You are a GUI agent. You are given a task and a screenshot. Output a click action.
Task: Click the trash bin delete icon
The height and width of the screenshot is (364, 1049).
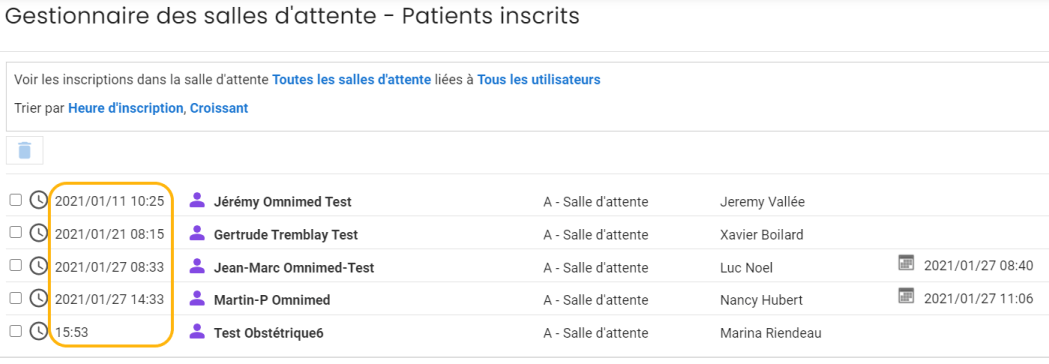[25, 150]
